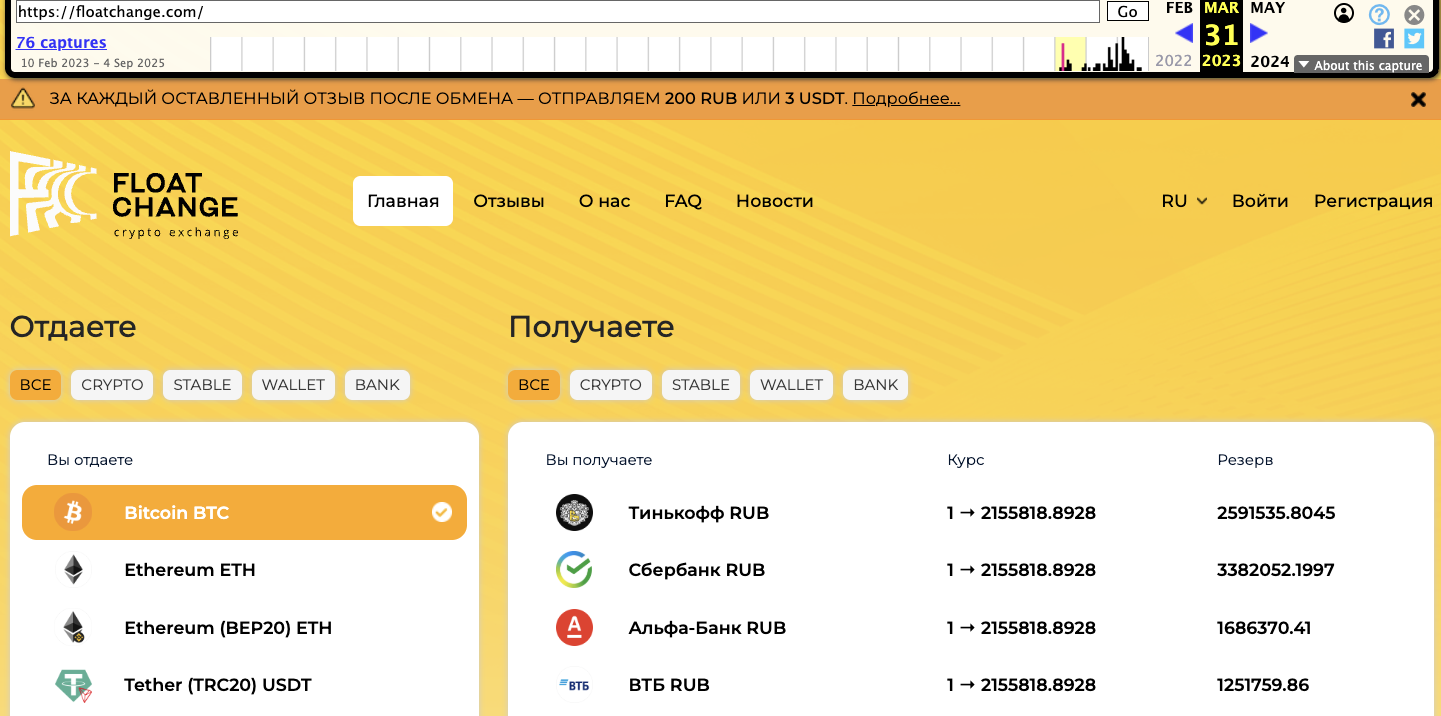The height and width of the screenshot is (716, 1441).
Task: Click the Регистрация link
Action: (x=1373, y=201)
